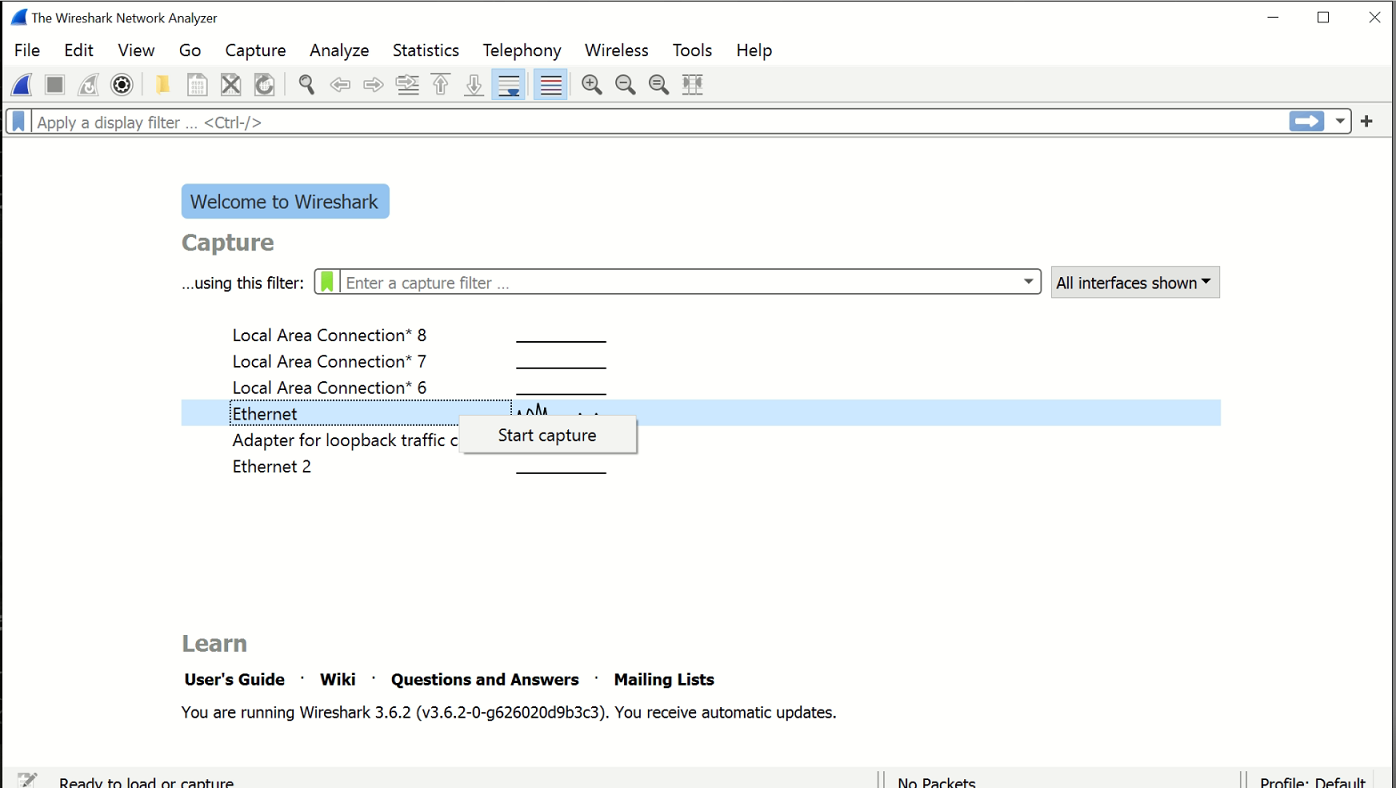This screenshot has width=1396, height=788.
Task: Toggle packet colorization rules
Action: 551,85
